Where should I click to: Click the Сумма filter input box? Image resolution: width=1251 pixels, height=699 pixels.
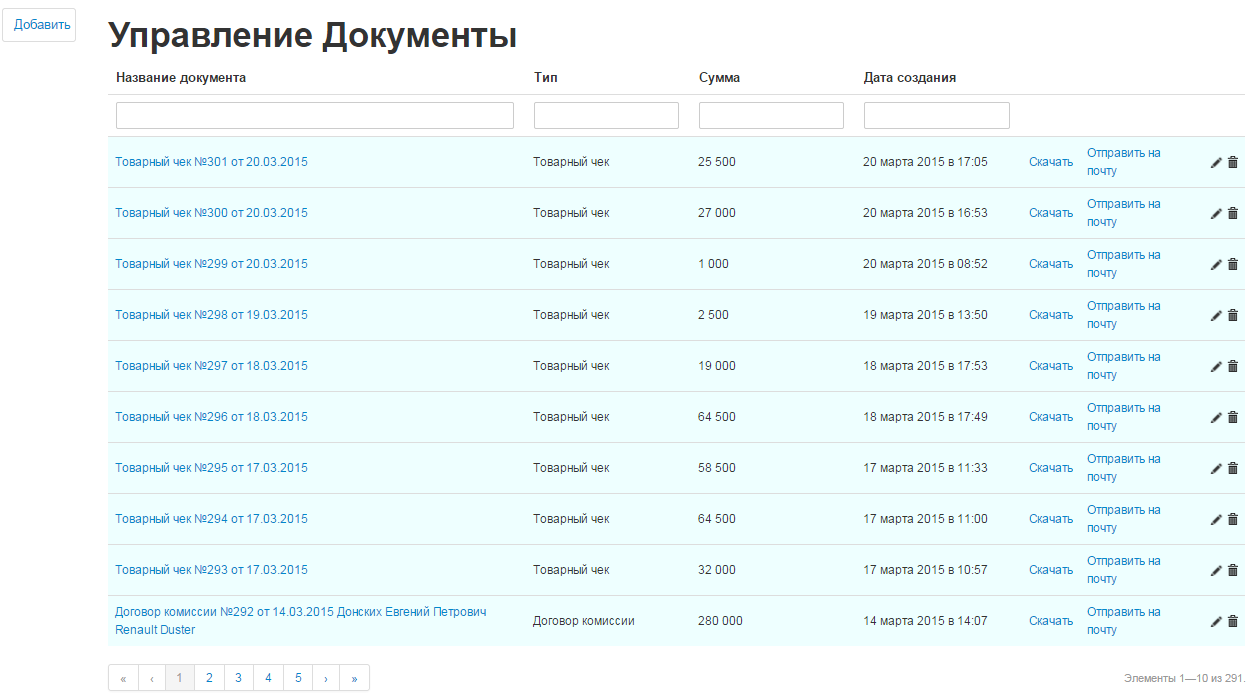[x=771, y=115]
